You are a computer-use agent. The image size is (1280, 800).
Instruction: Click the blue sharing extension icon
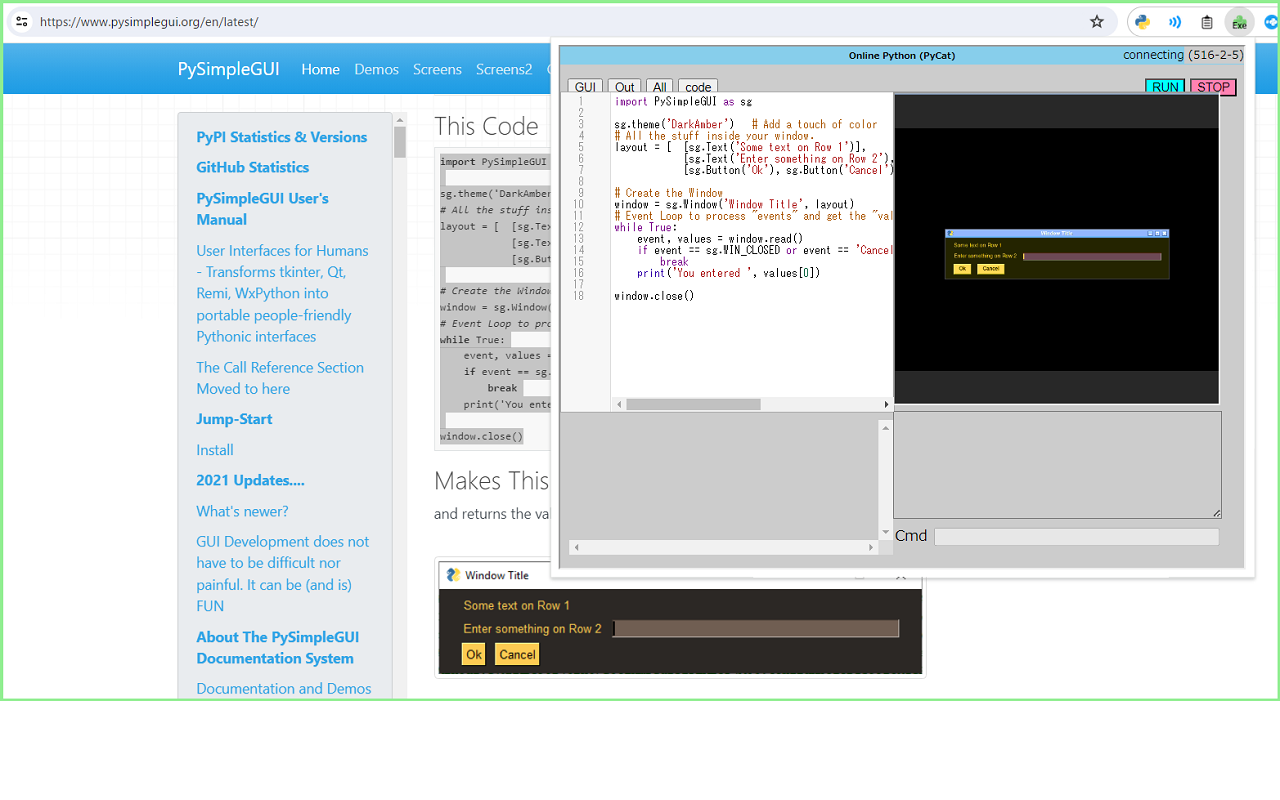click(x=1270, y=21)
